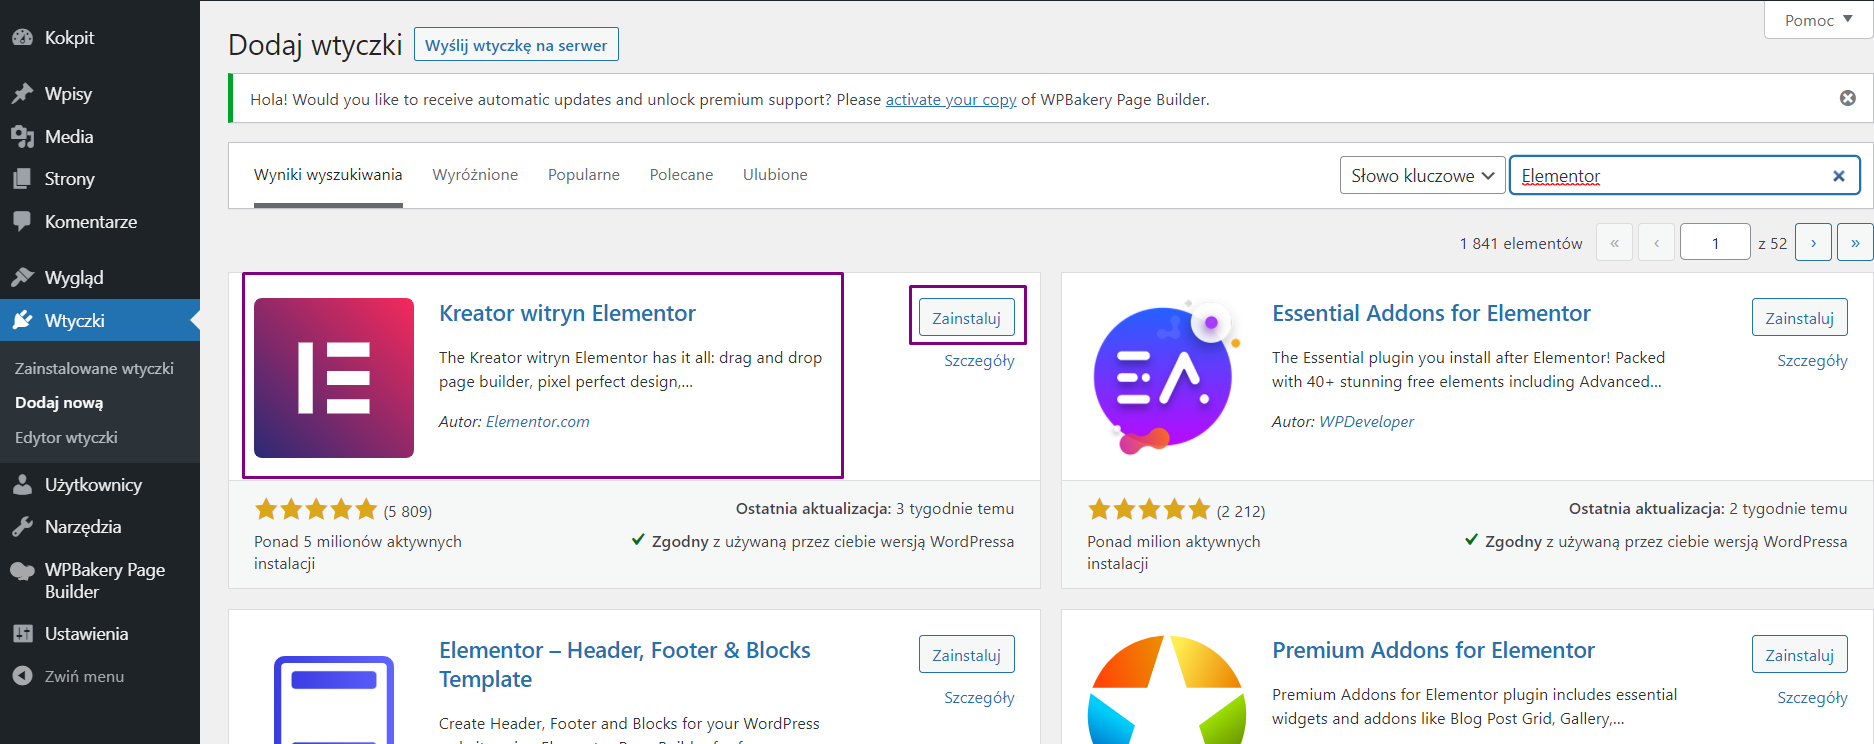
Task: Click the activate your copy link
Action: [x=950, y=100]
